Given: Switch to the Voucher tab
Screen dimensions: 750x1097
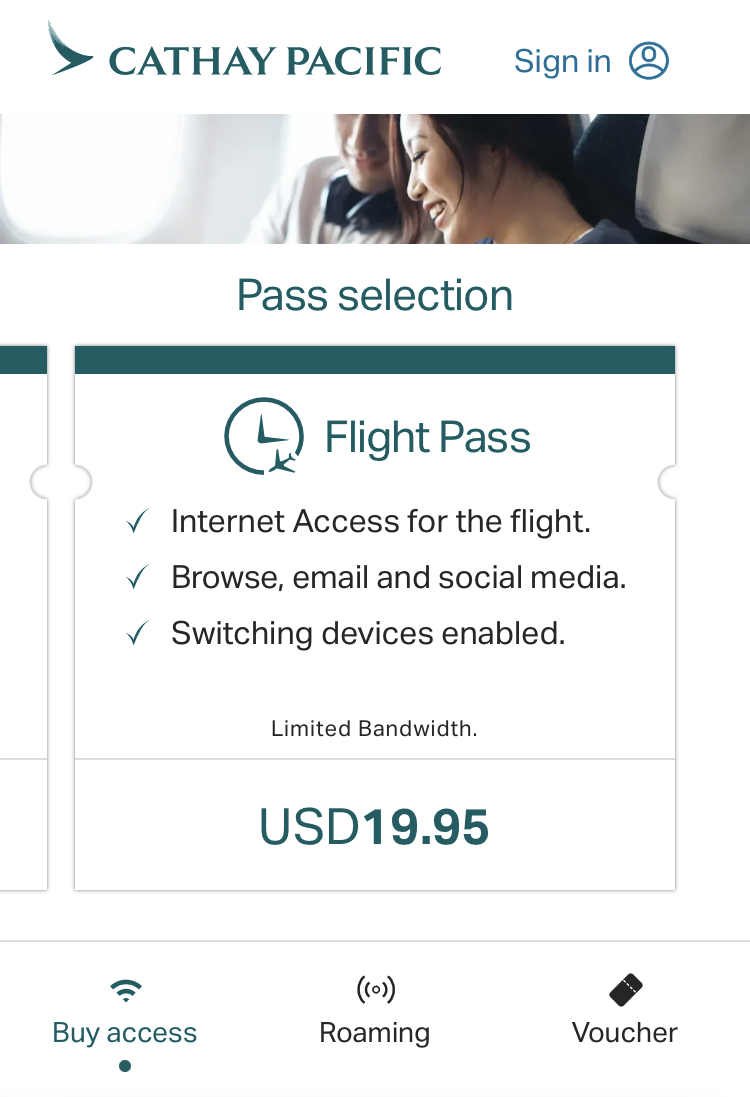Looking at the screenshot, I should (x=625, y=1032).
